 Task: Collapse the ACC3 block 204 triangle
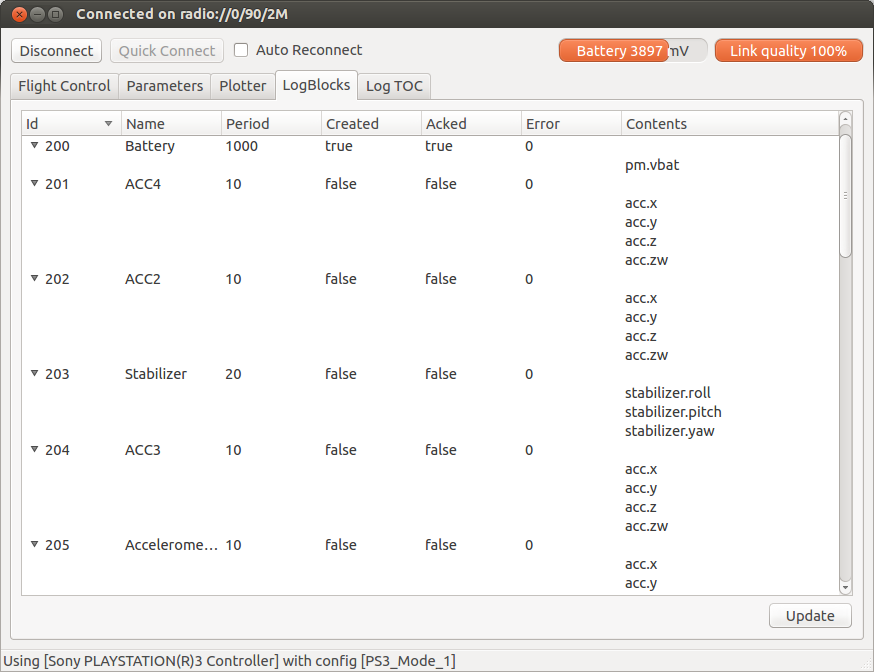35,449
